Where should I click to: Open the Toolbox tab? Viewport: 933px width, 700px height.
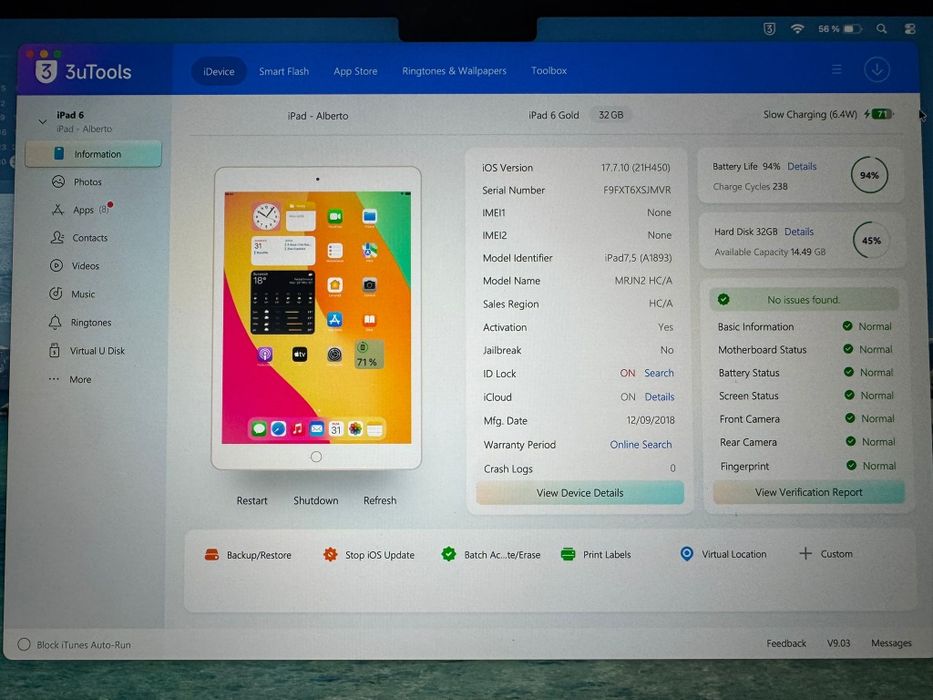coord(549,70)
